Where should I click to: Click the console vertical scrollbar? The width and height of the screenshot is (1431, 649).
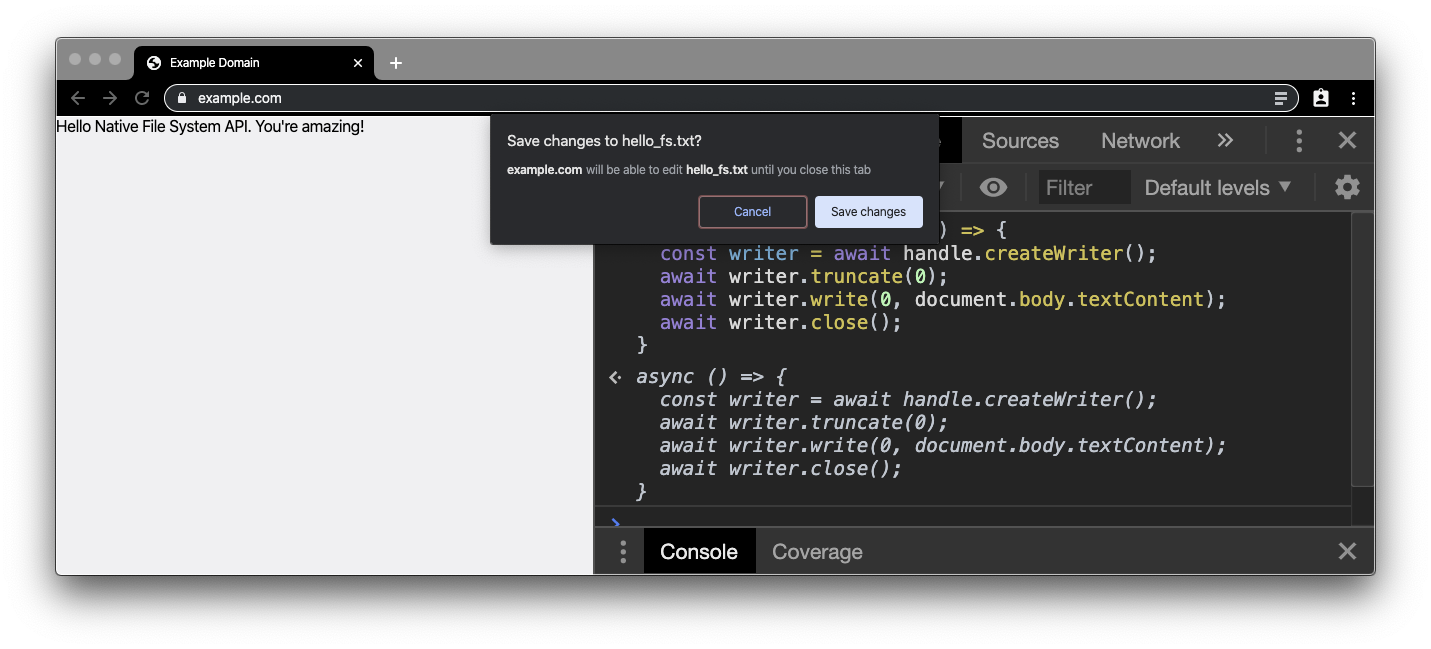point(1362,350)
